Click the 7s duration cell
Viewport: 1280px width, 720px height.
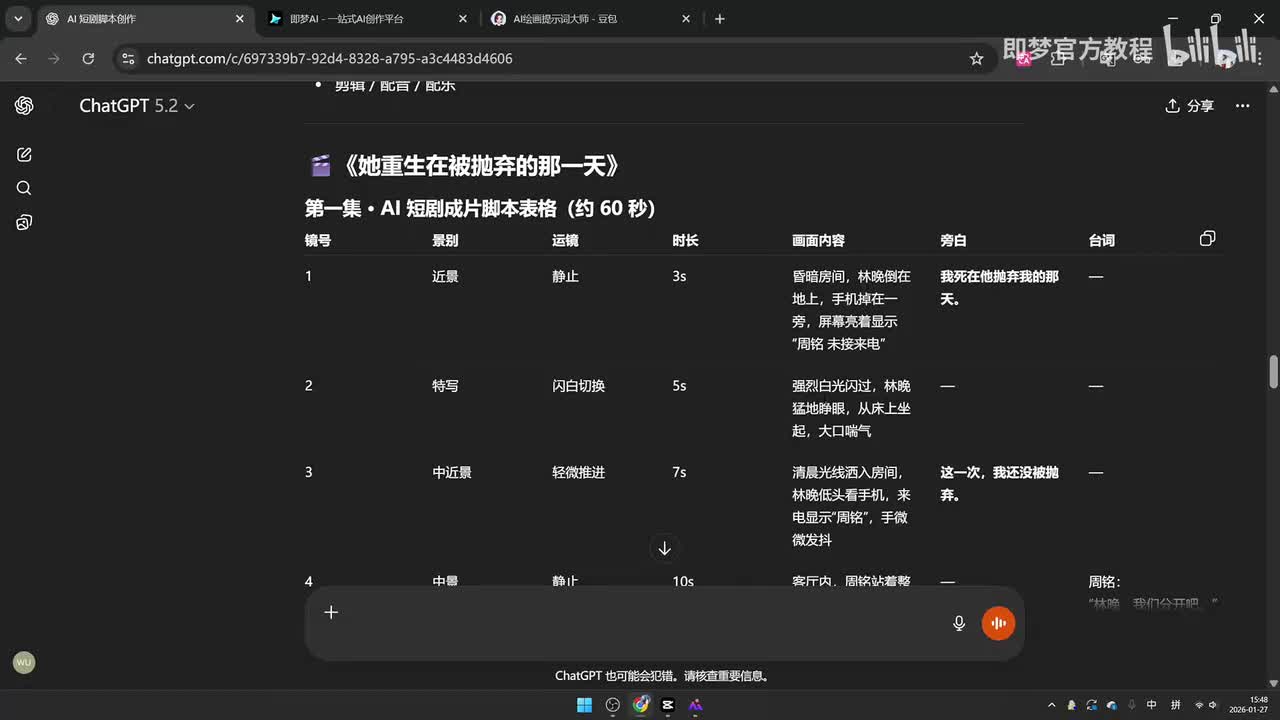679,472
